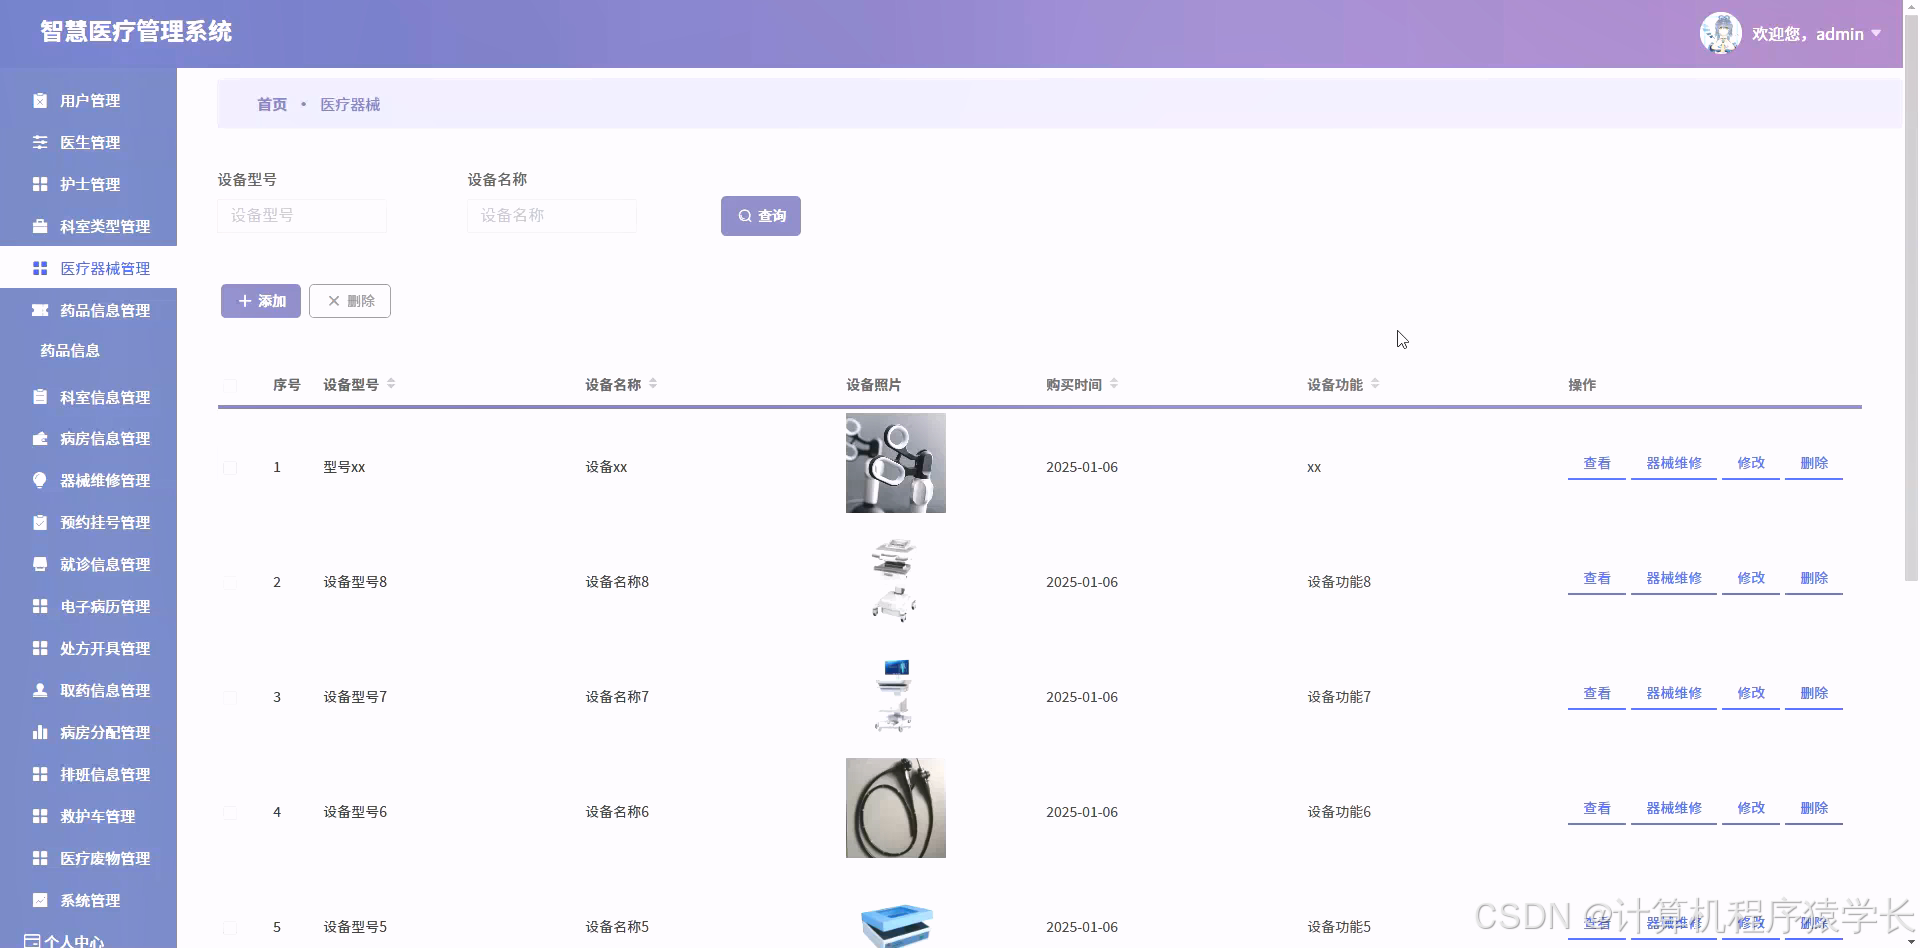Click 查看 for 设备型号6 row
The height and width of the screenshot is (948, 1920).
pos(1597,809)
